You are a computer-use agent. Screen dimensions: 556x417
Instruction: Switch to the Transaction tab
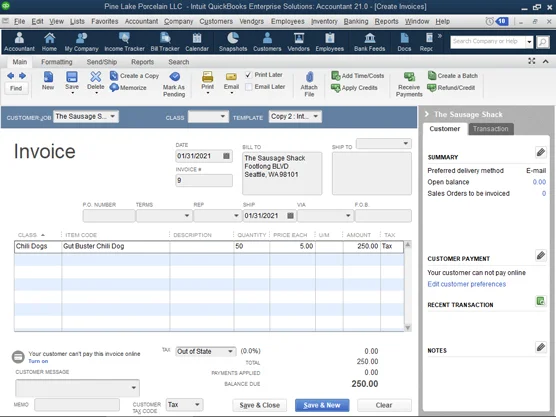(x=491, y=129)
